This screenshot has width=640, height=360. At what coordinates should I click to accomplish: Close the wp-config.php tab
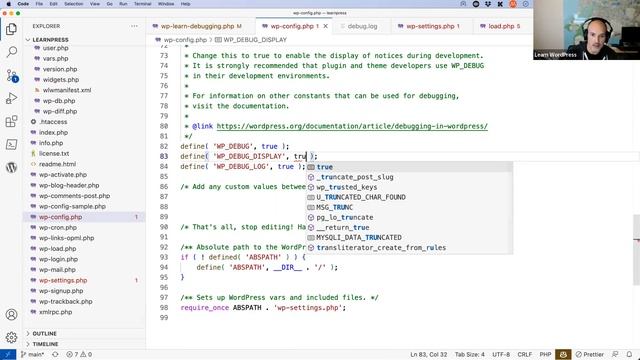point(325,26)
